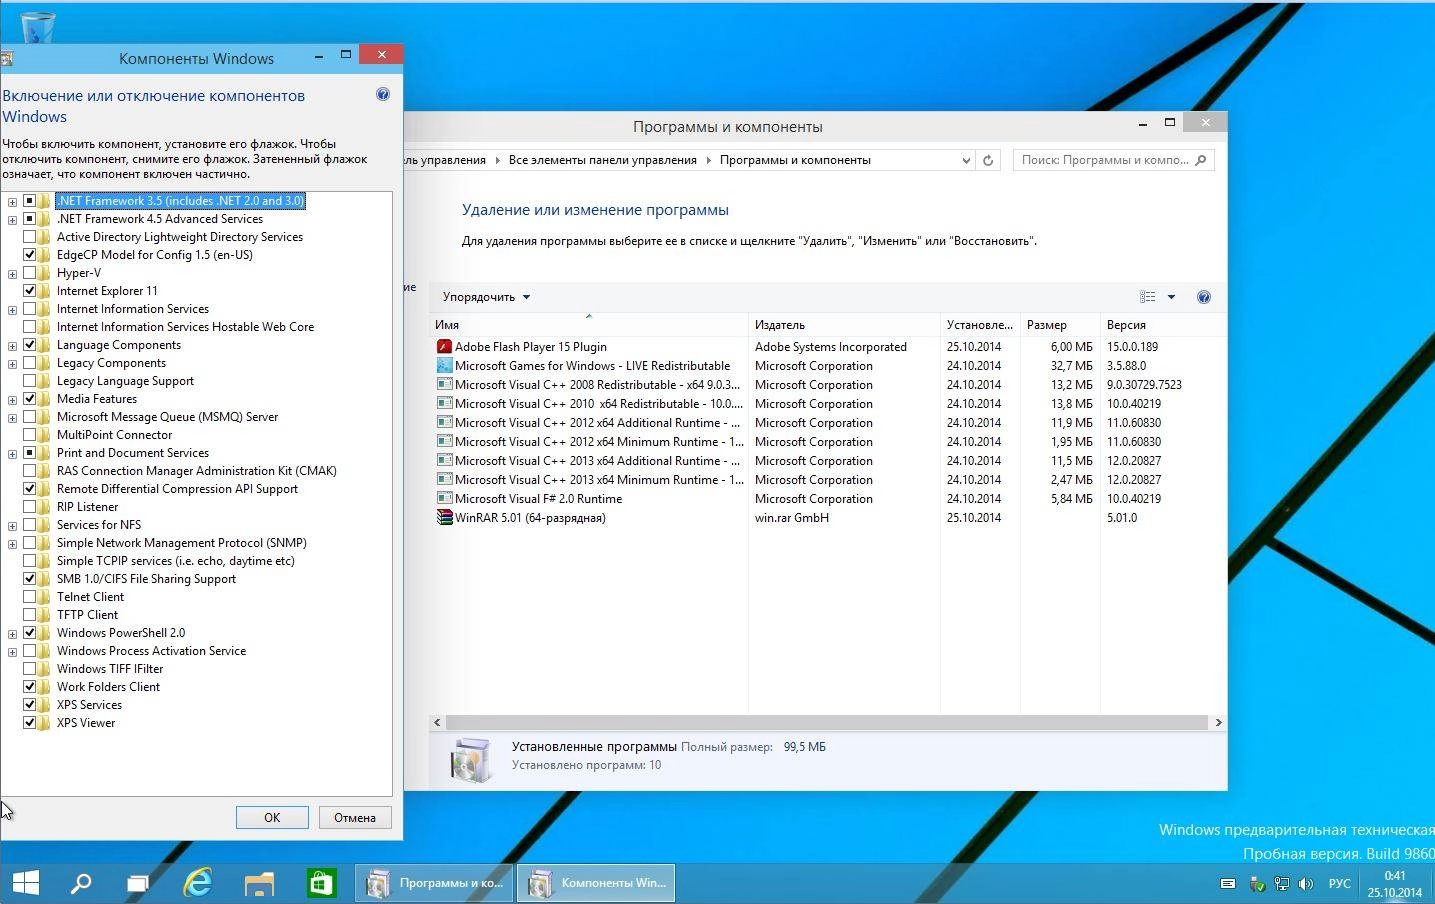Sort by the Издатель column header

pyautogui.click(x=844, y=325)
